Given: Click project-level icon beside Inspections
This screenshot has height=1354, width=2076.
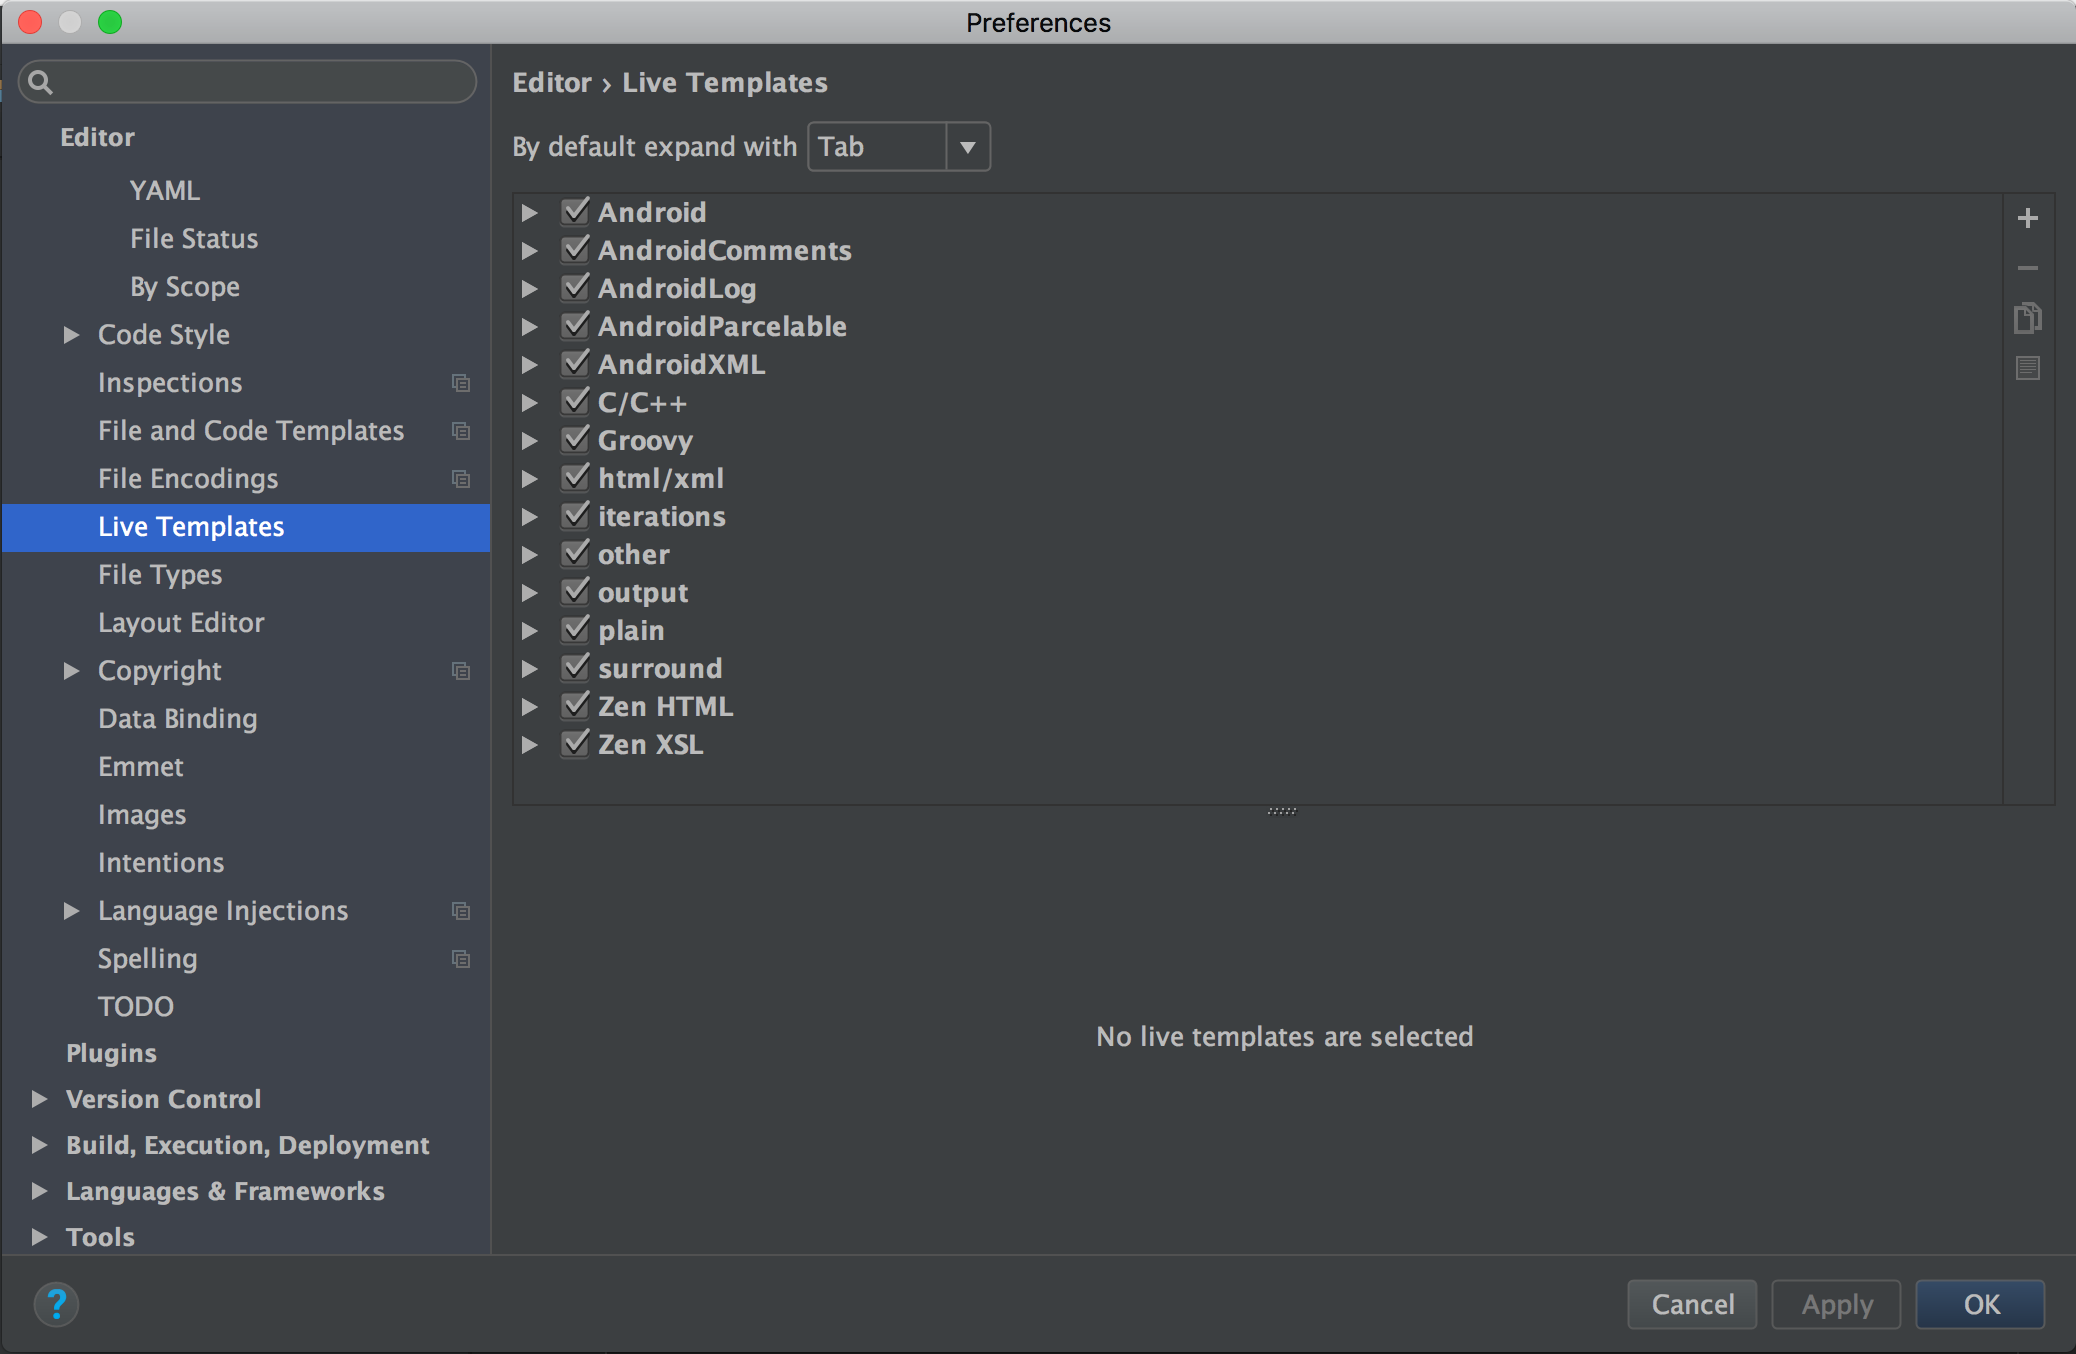Looking at the screenshot, I should click(461, 383).
